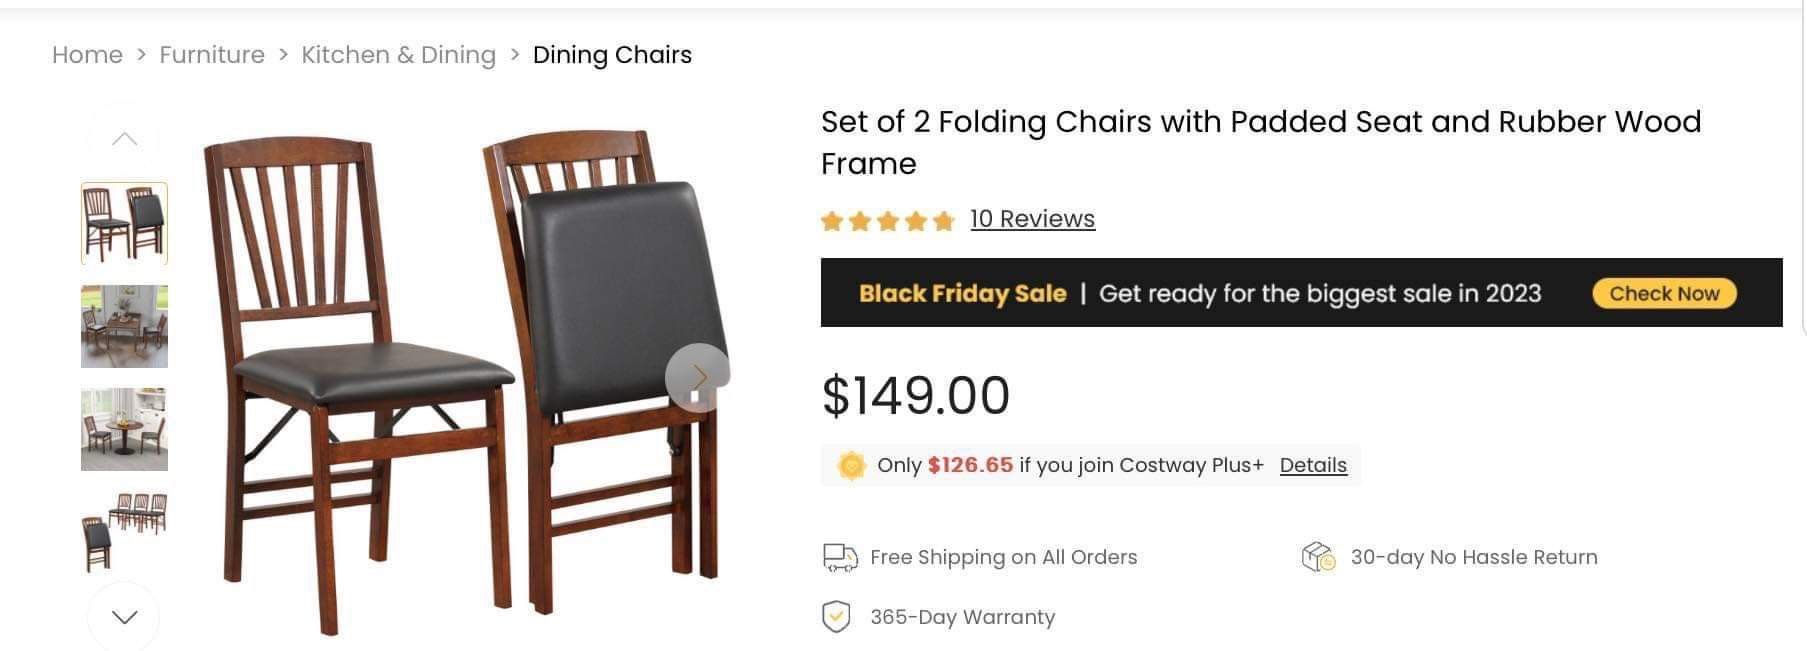The image size is (1807, 651).
Task: Click the next-image arrow on product photo
Action: 700,377
